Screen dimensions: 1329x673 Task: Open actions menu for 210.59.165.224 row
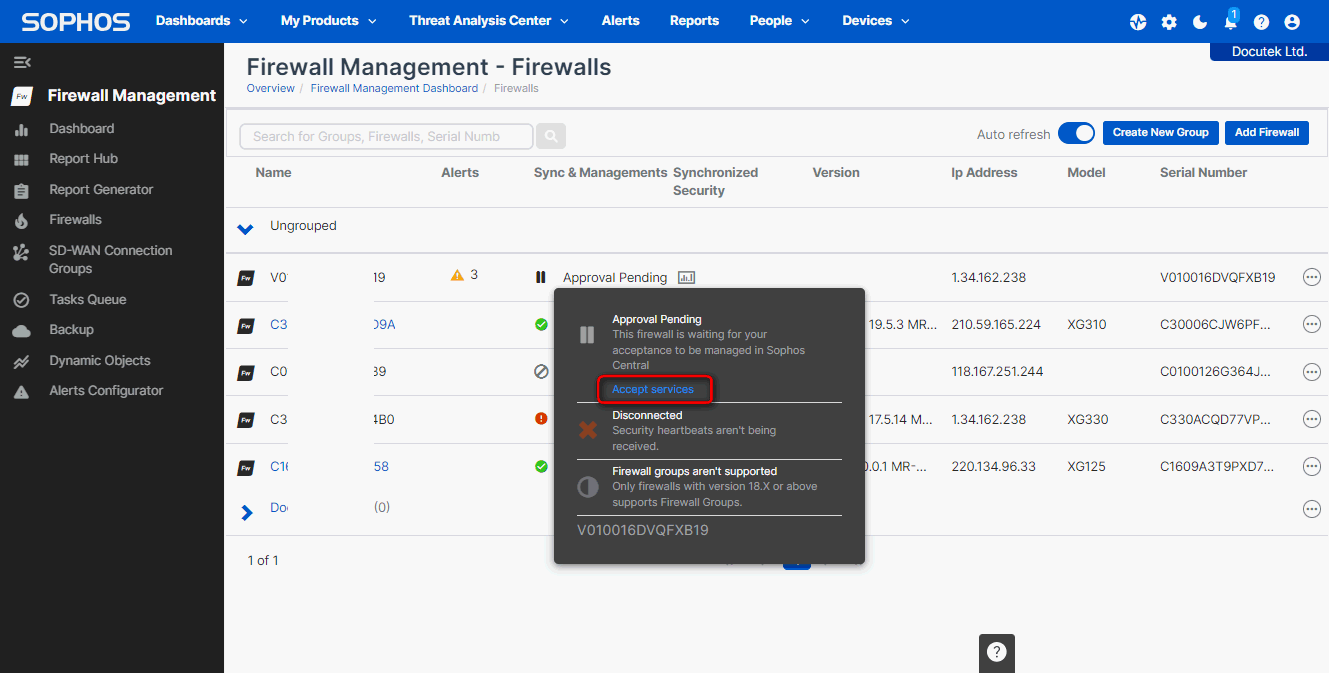tap(1312, 325)
